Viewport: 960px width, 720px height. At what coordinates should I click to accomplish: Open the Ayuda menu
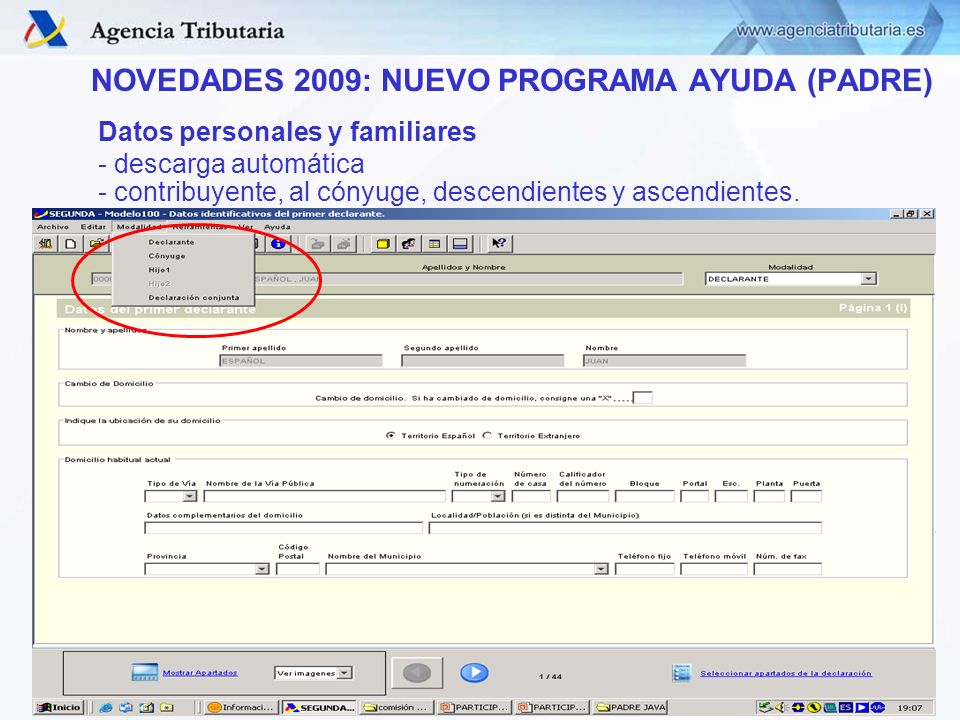point(277,227)
